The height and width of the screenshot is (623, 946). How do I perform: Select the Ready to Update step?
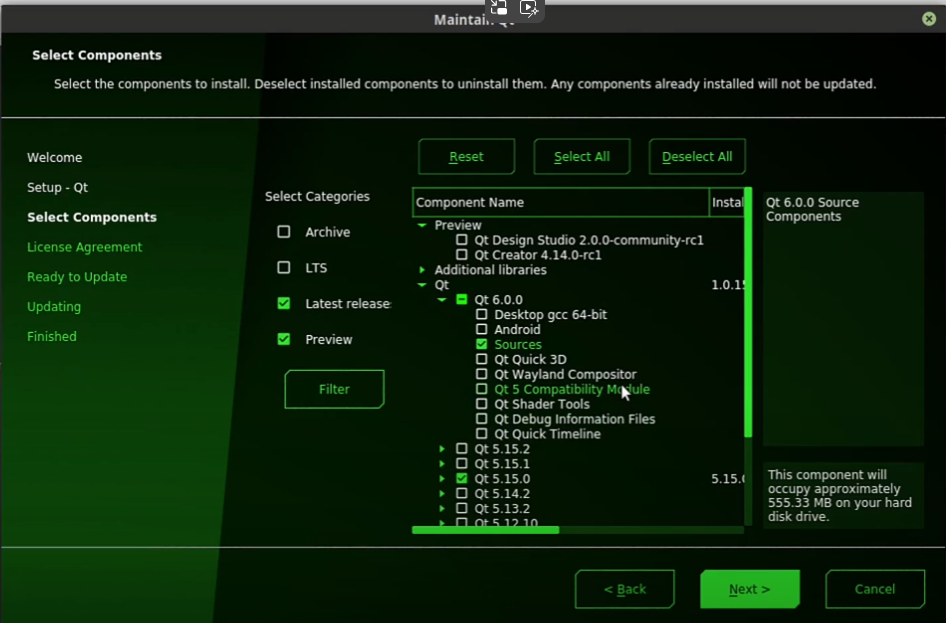[x=77, y=277]
